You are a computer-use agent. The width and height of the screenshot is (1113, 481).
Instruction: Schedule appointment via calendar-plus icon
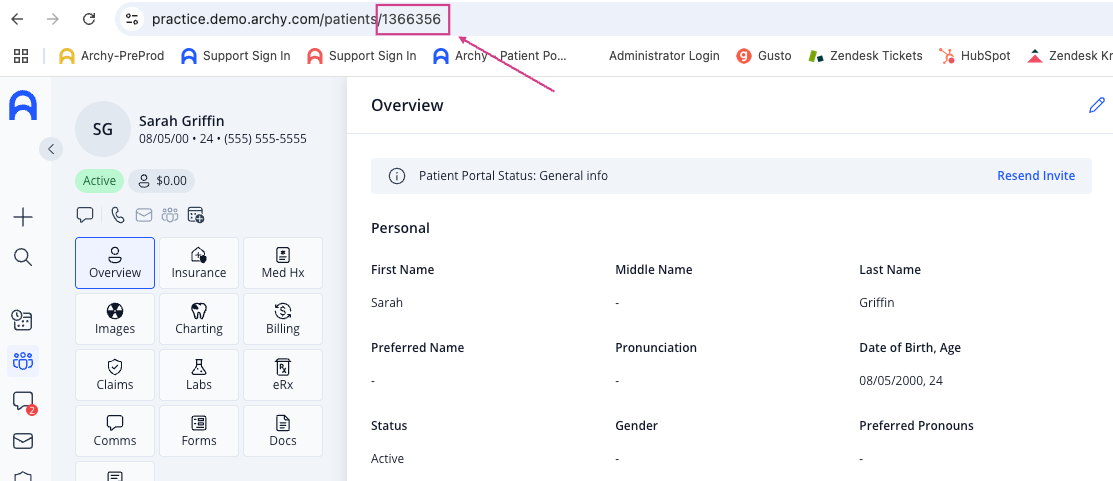196,214
